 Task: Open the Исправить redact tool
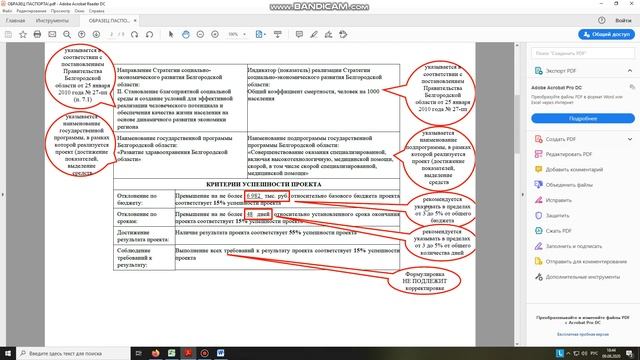coord(558,200)
